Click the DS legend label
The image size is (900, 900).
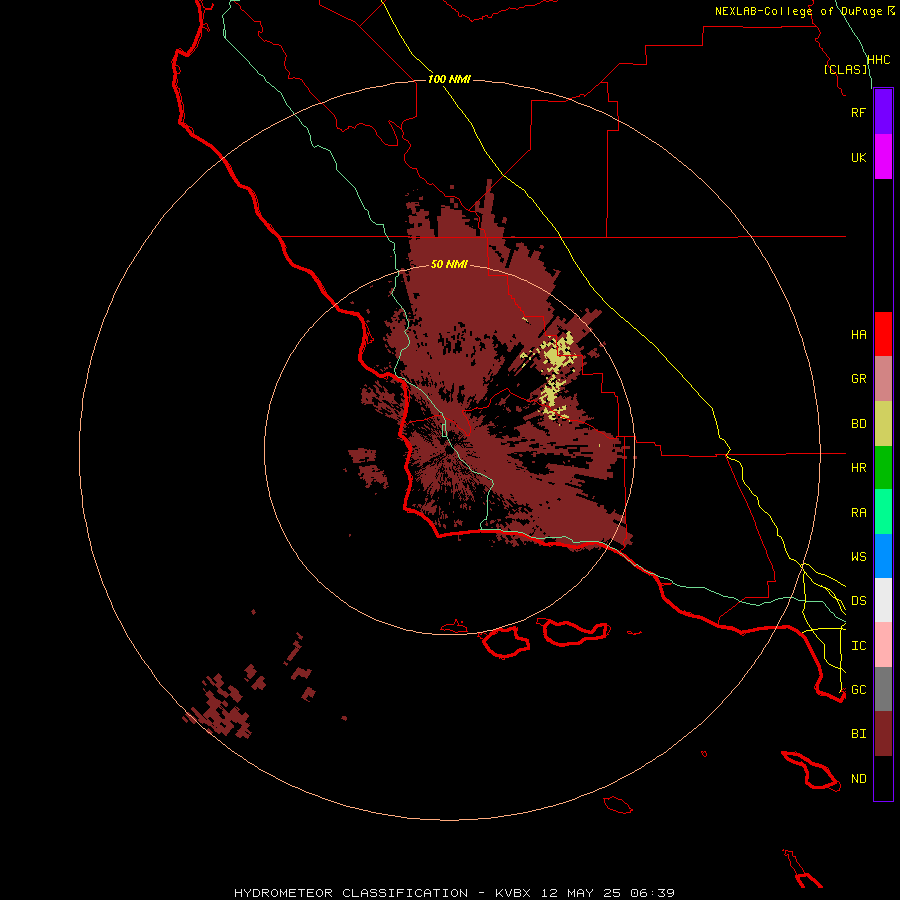858,601
